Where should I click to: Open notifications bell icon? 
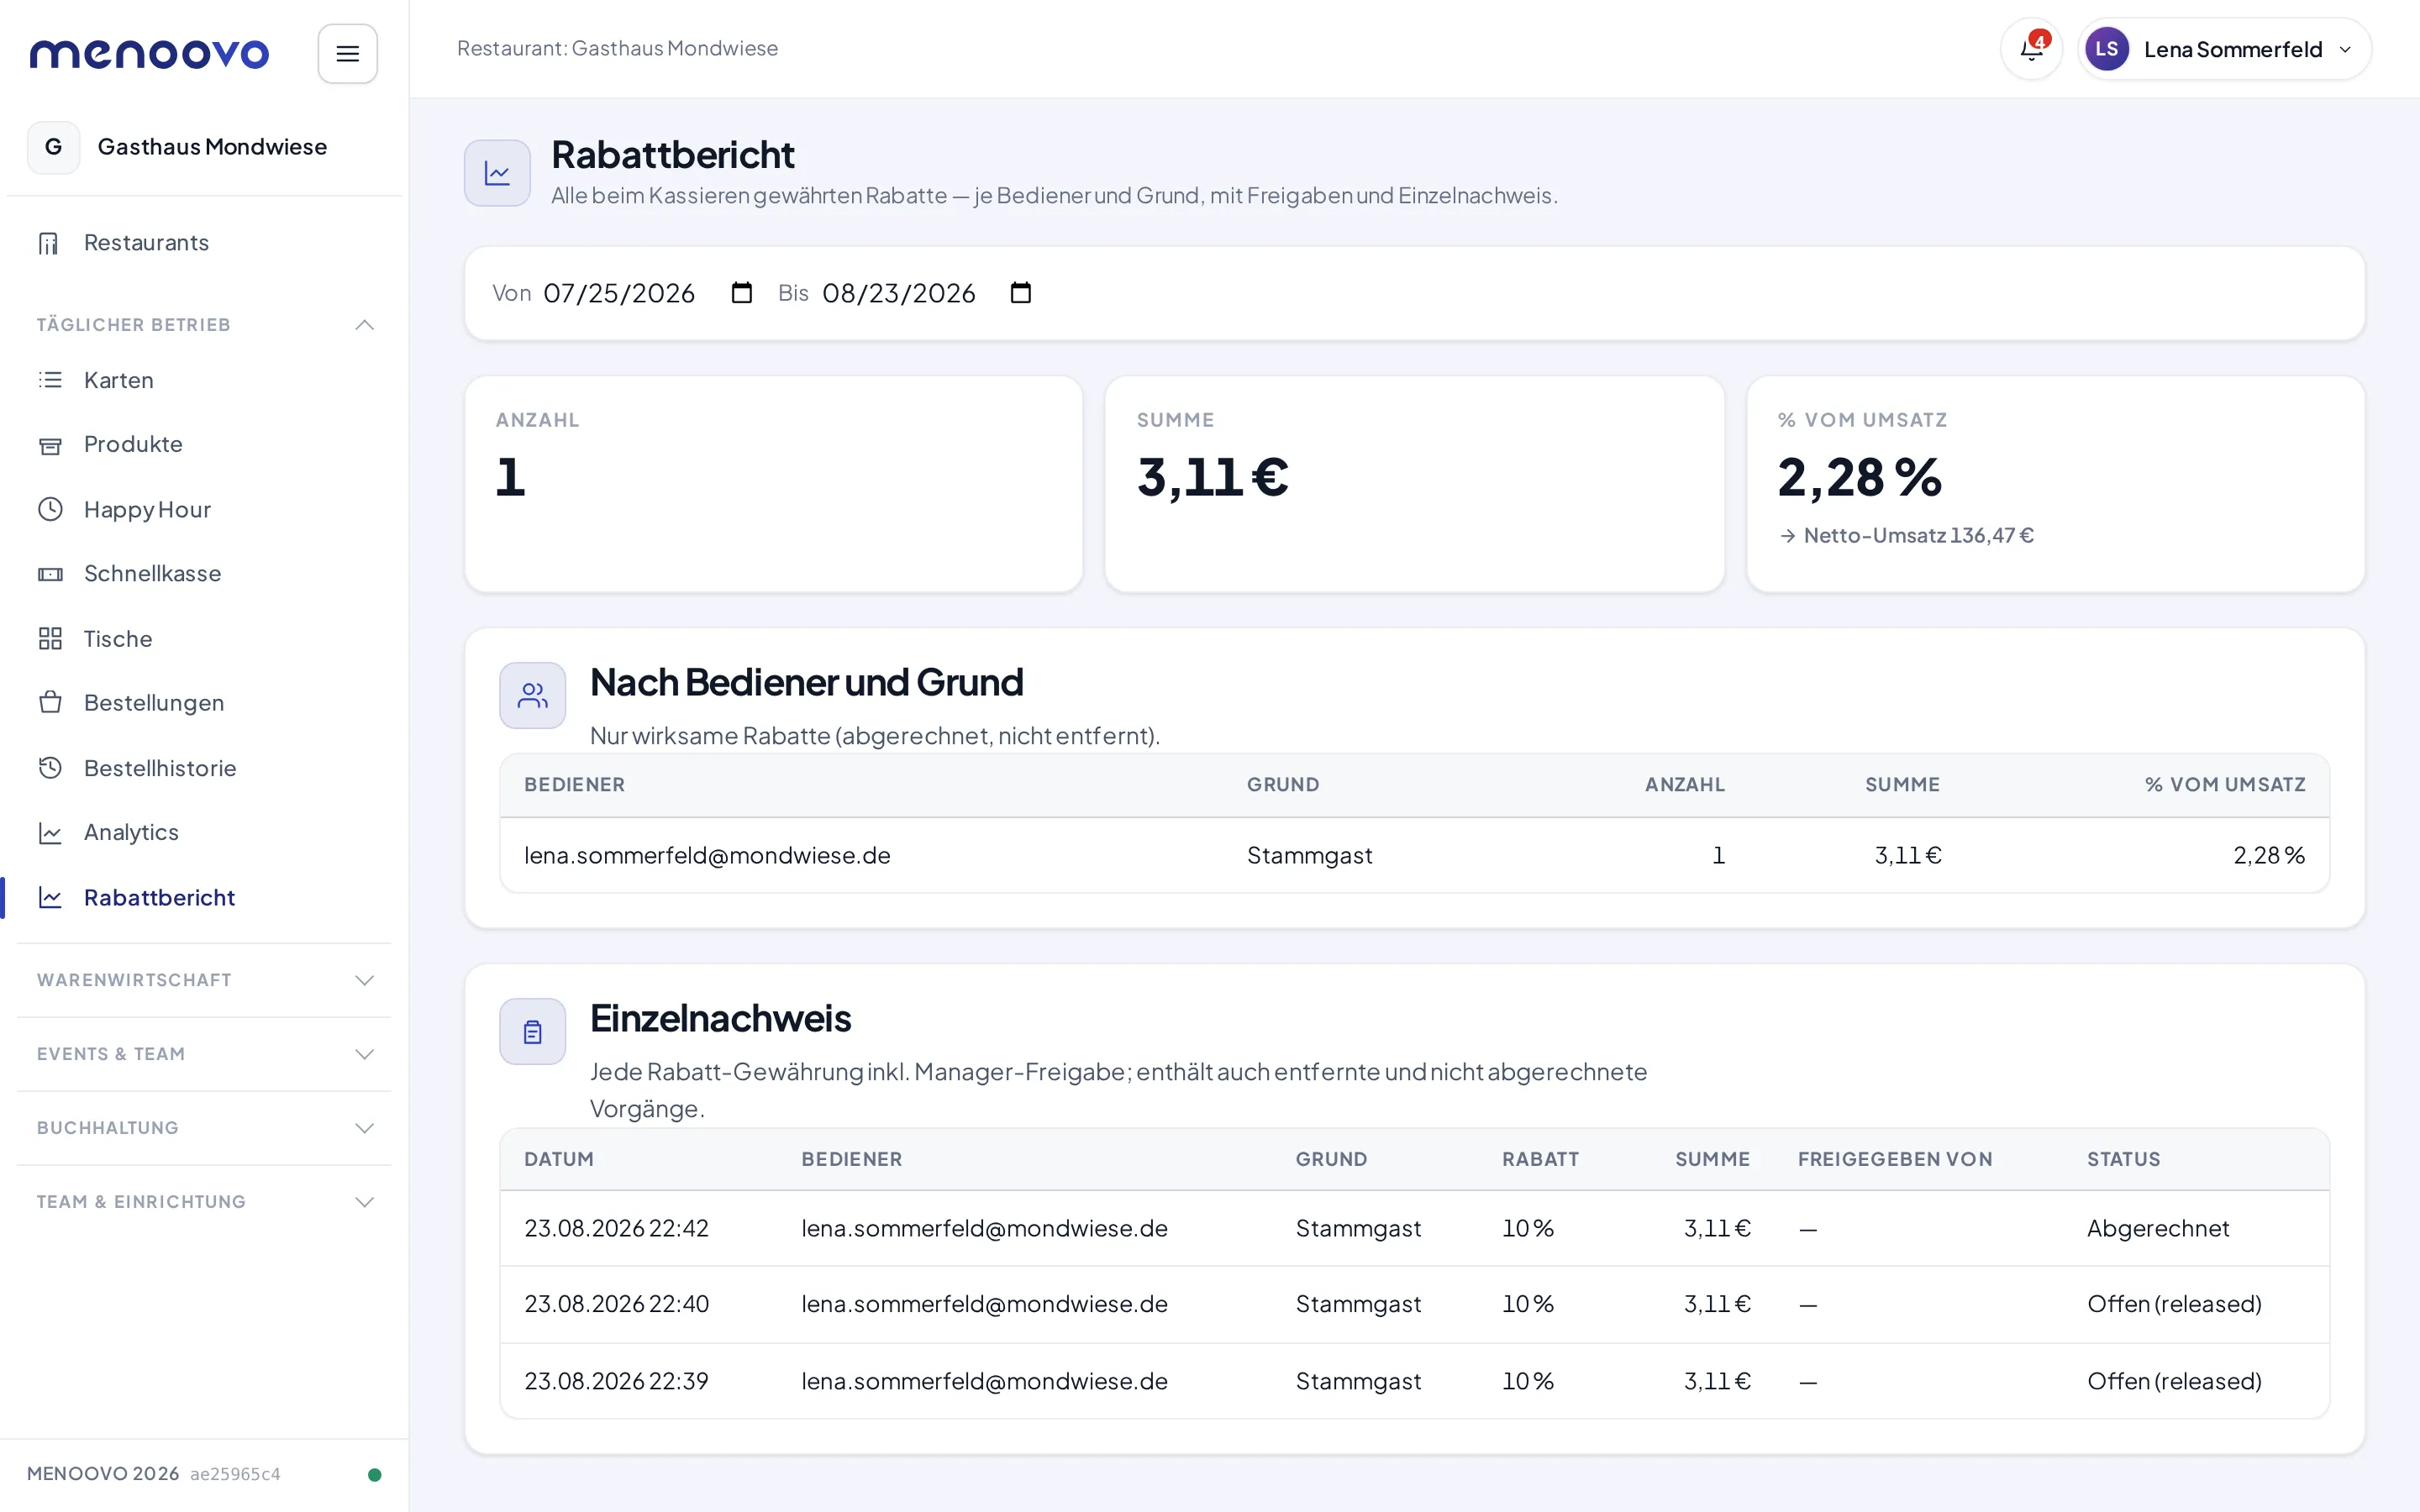(x=2031, y=49)
